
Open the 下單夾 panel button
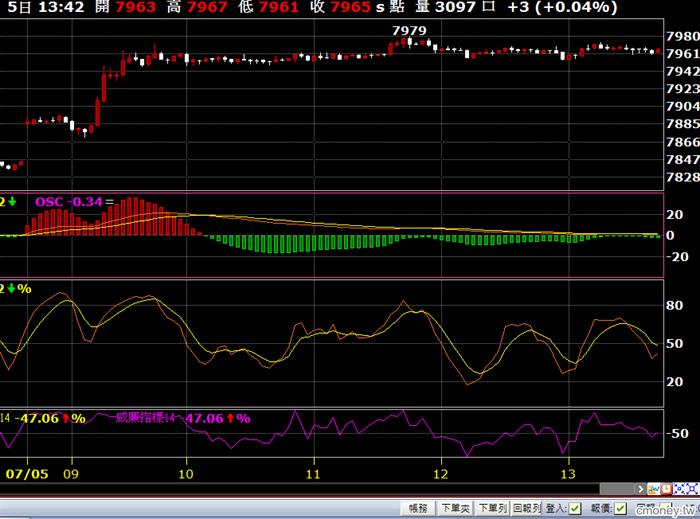click(x=455, y=508)
